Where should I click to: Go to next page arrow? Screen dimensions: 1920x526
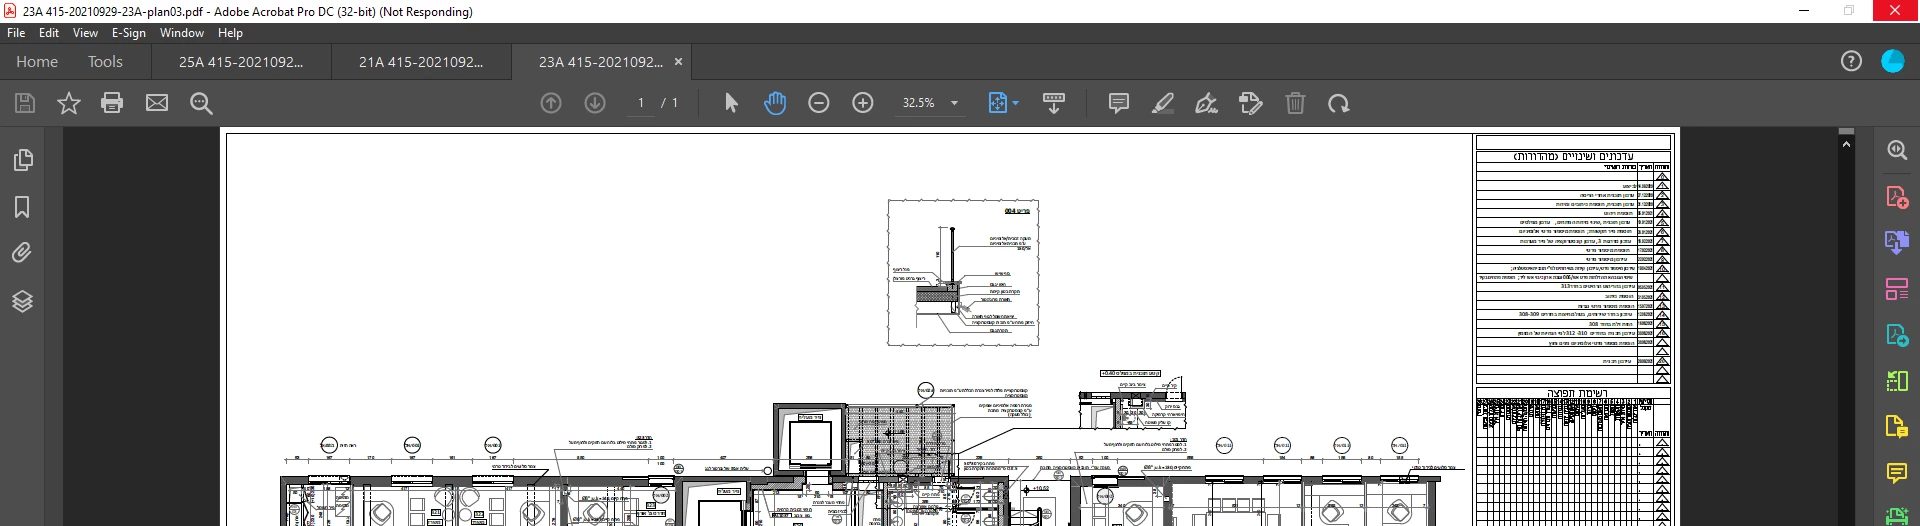pos(595,103)
